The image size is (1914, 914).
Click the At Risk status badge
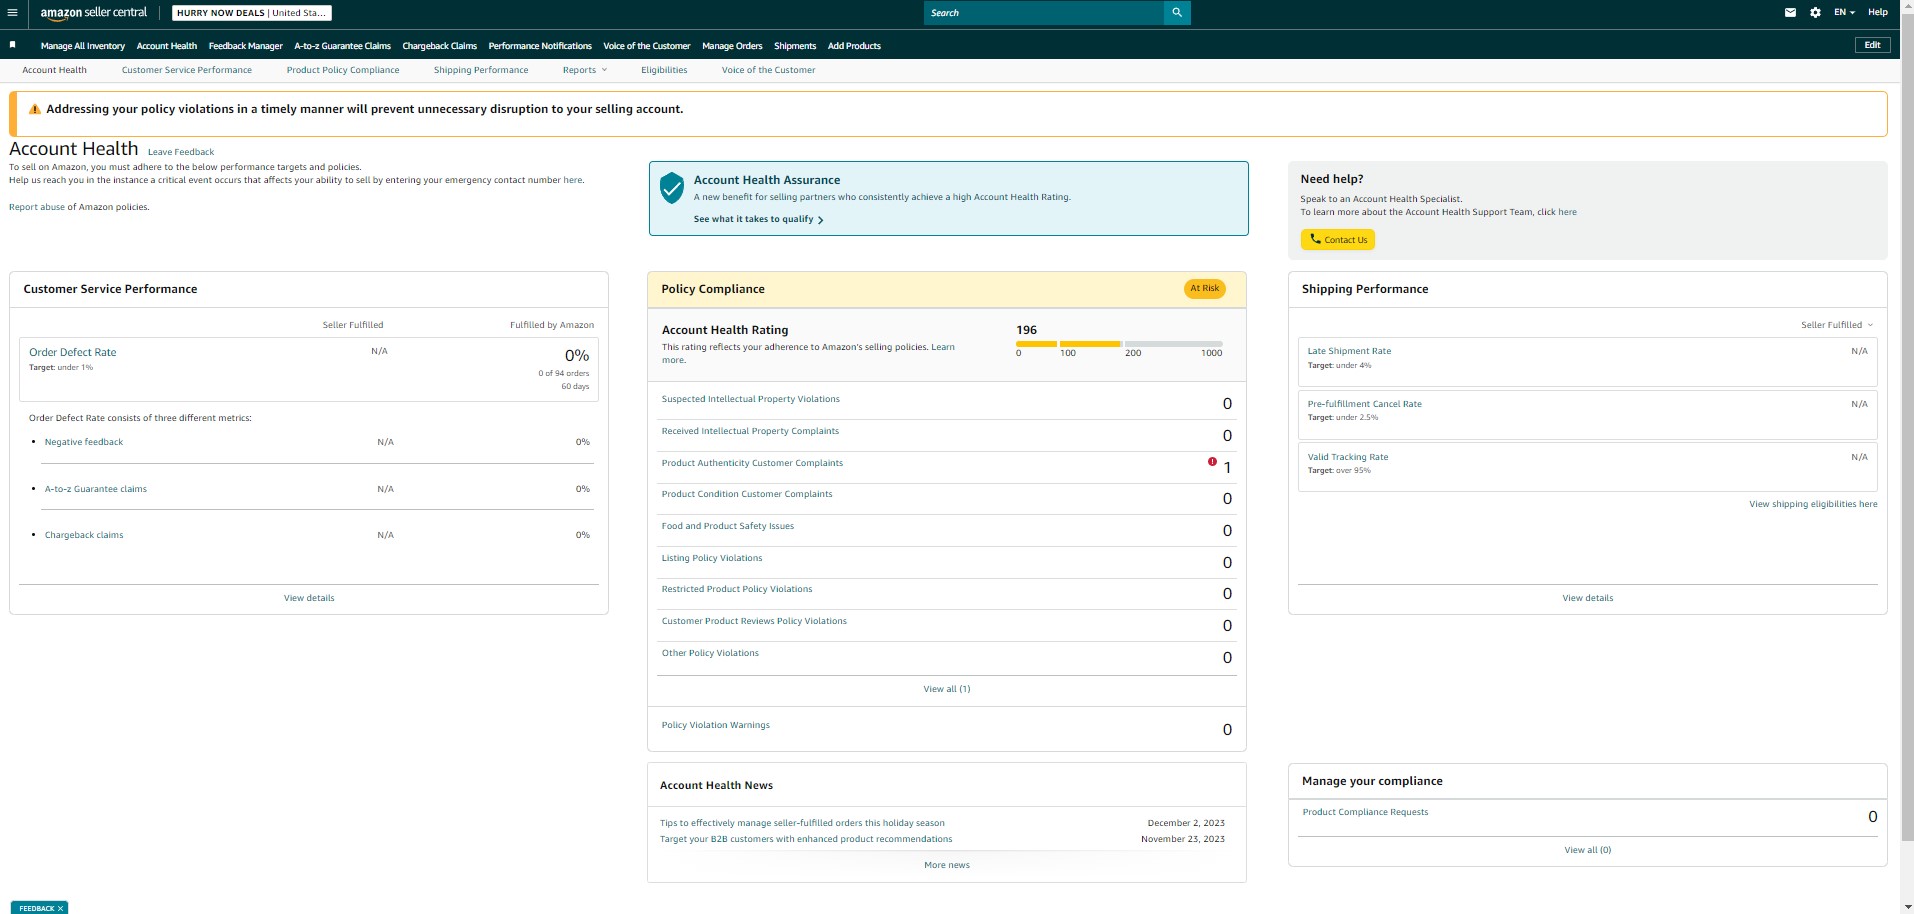point(1204,288)
